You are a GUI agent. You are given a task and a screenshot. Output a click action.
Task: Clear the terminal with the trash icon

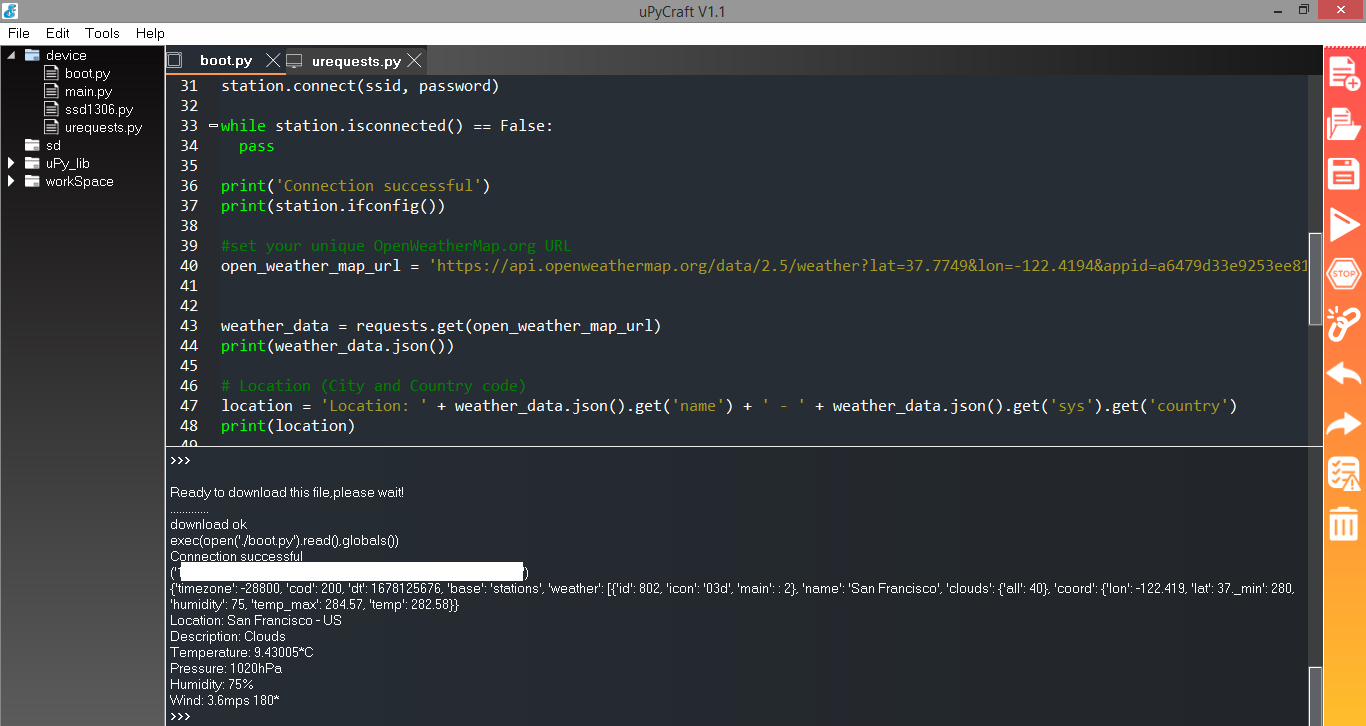tap(1343, 523)
